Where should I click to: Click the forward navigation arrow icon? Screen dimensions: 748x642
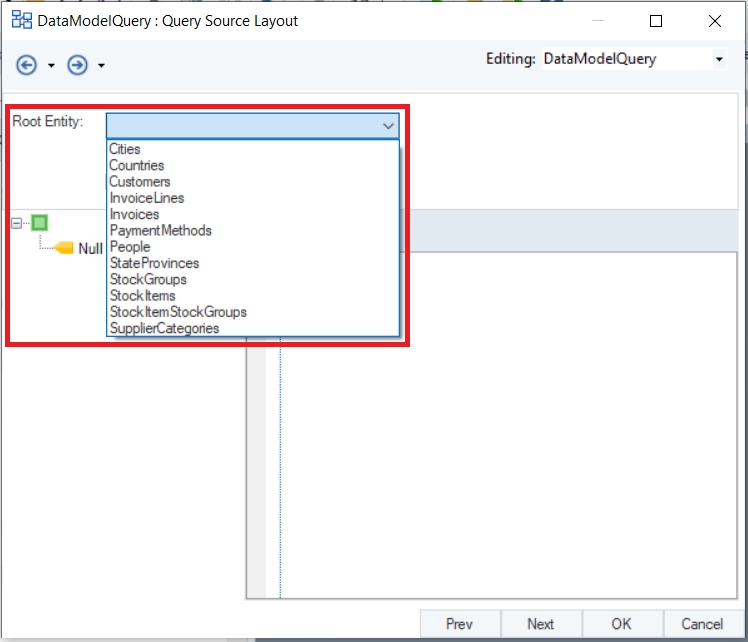(x=77, y=65)
